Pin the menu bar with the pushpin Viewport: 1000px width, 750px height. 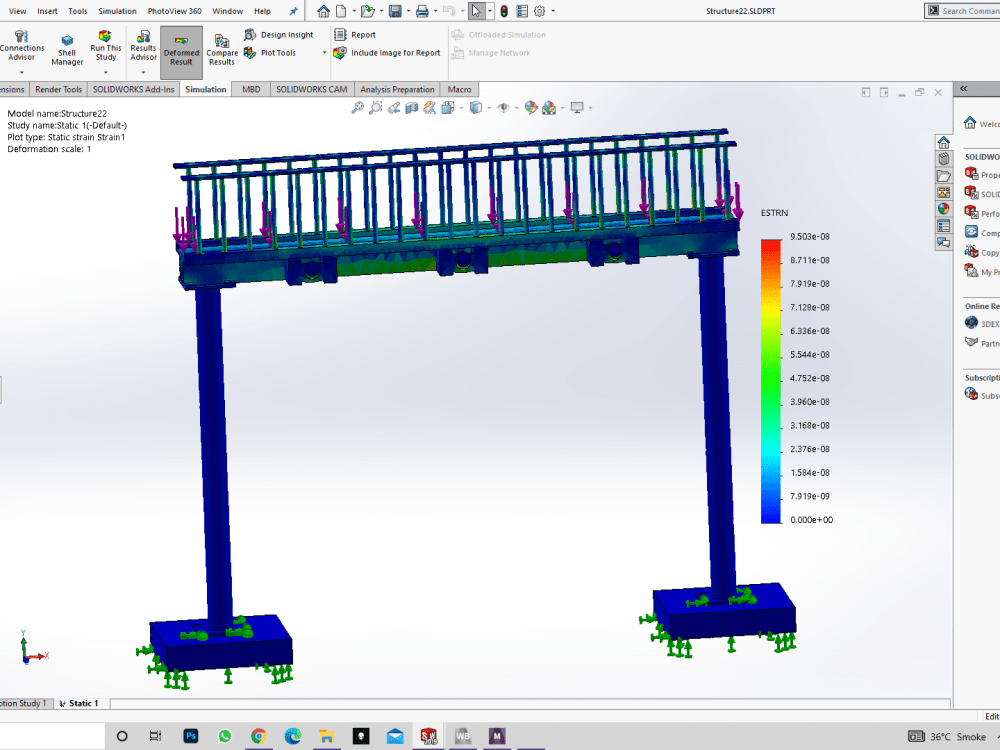(295, 11)
